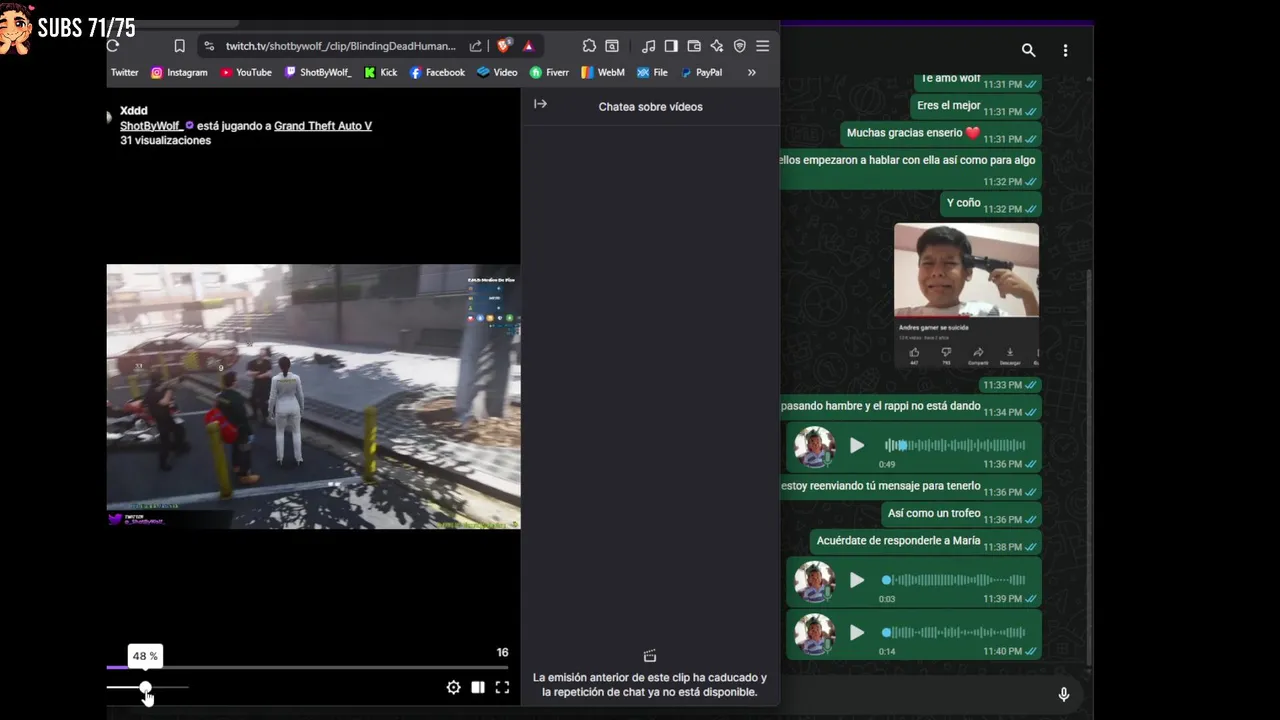Screen dimensions: 1280x720
Task: Open the PayPal bookmark
Action: [x=701, y=72]
